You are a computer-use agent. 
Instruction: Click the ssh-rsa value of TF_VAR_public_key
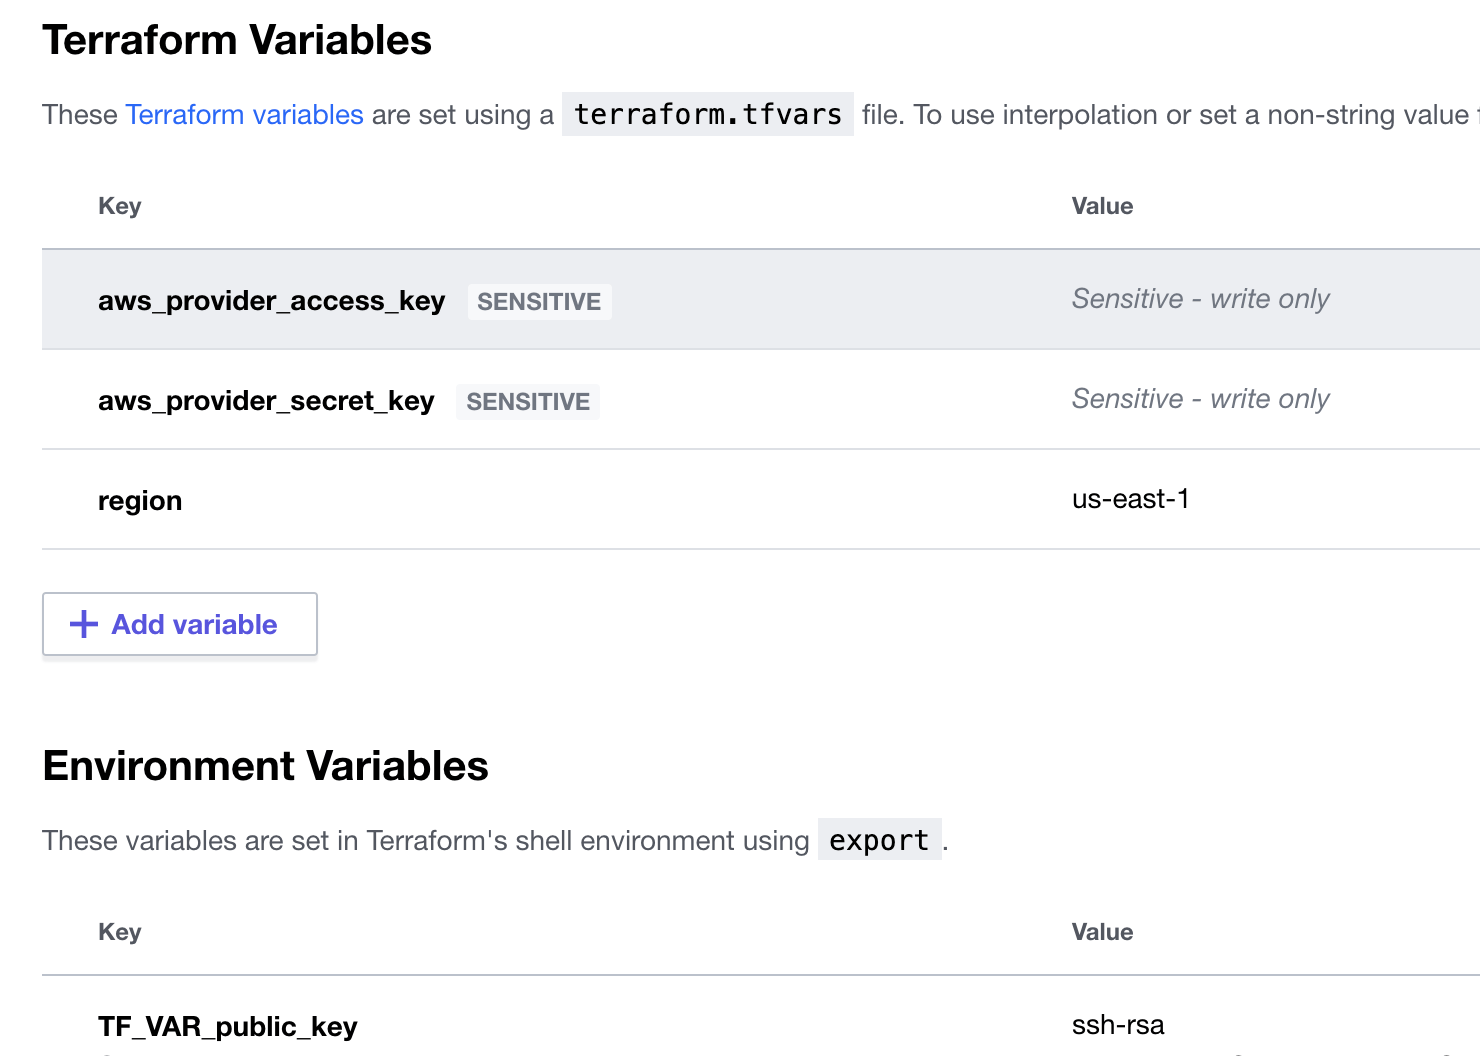(1118, 1025)
